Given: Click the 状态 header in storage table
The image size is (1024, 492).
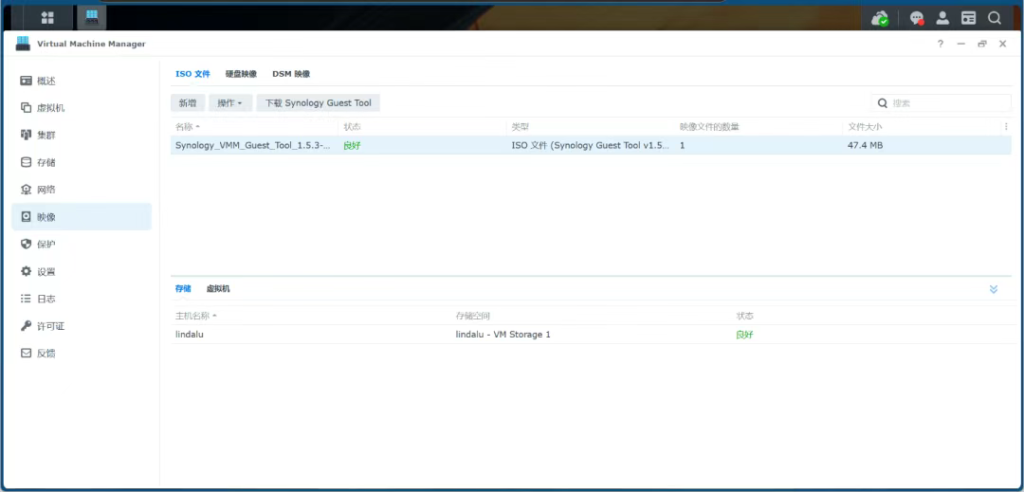Looking at the screenshot, I should click(x=744, y=316).
